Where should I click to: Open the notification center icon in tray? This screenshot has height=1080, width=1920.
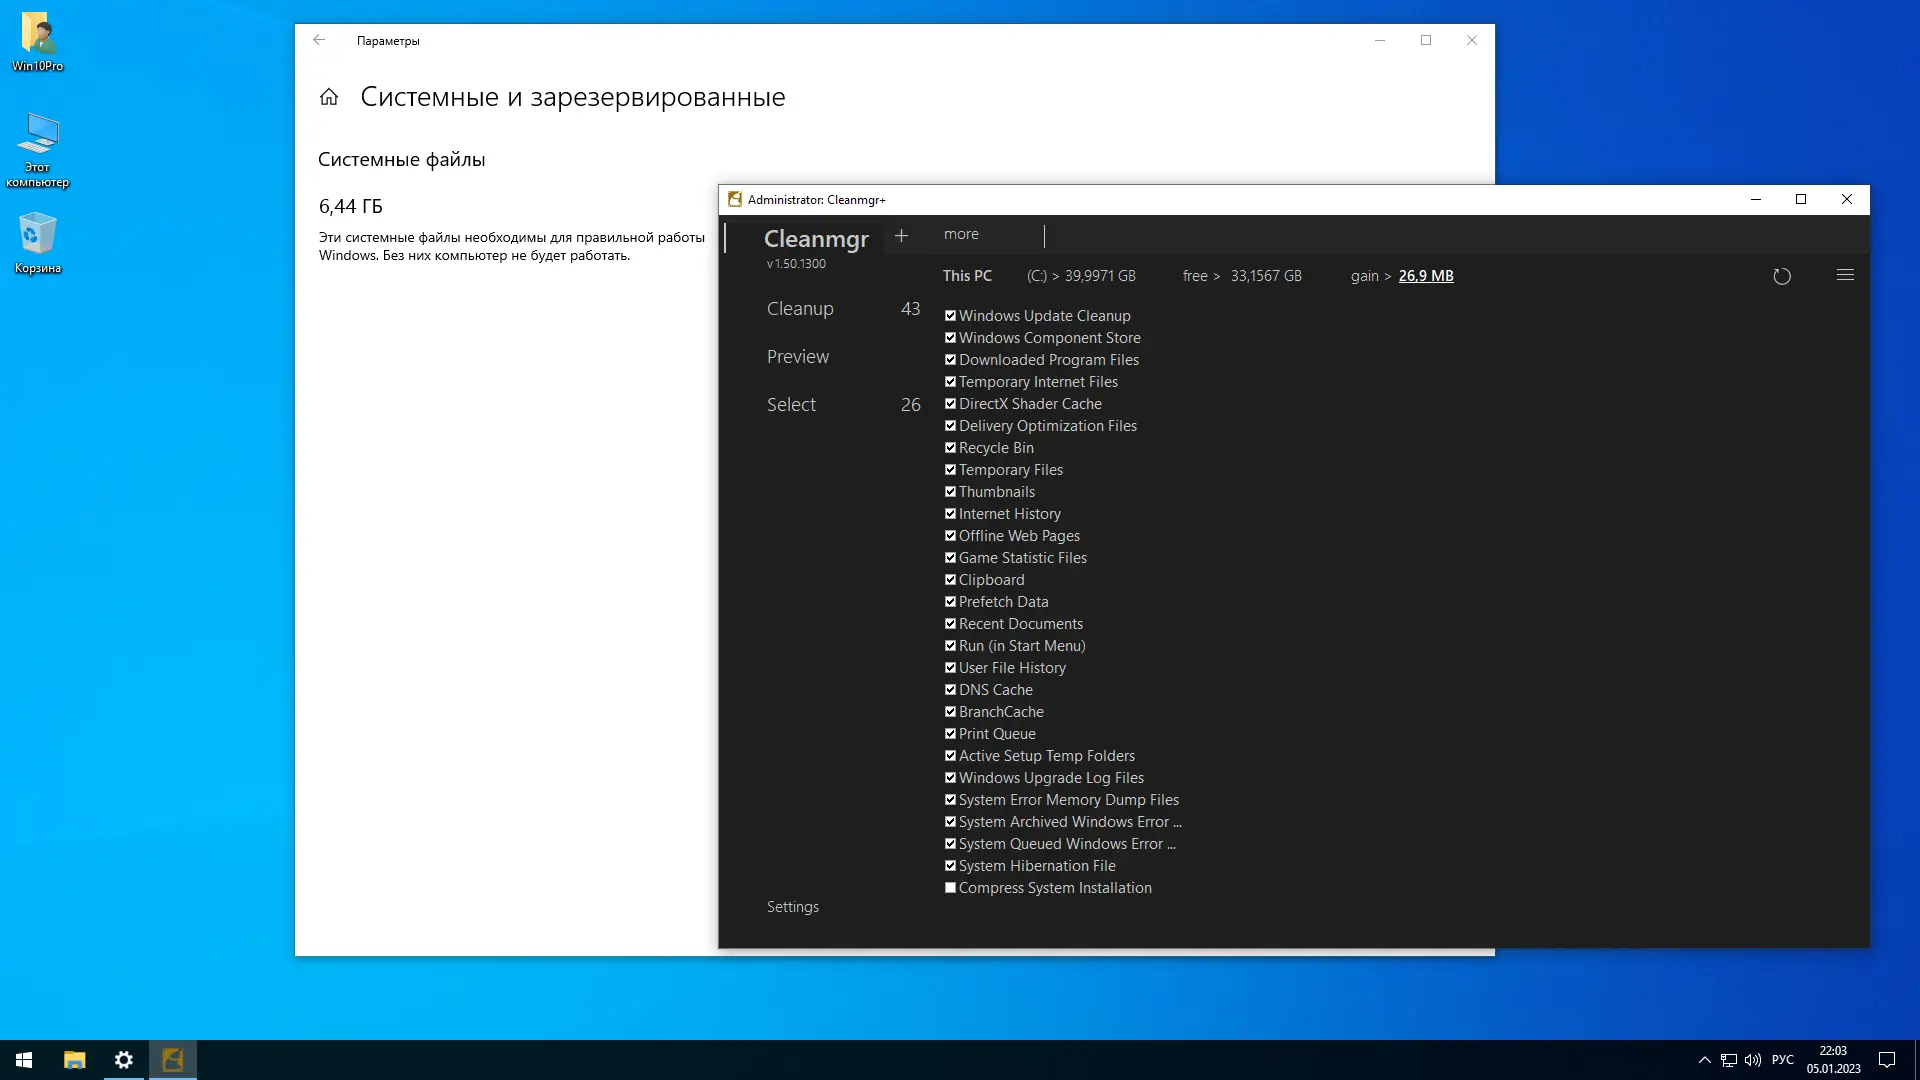1887,1060
